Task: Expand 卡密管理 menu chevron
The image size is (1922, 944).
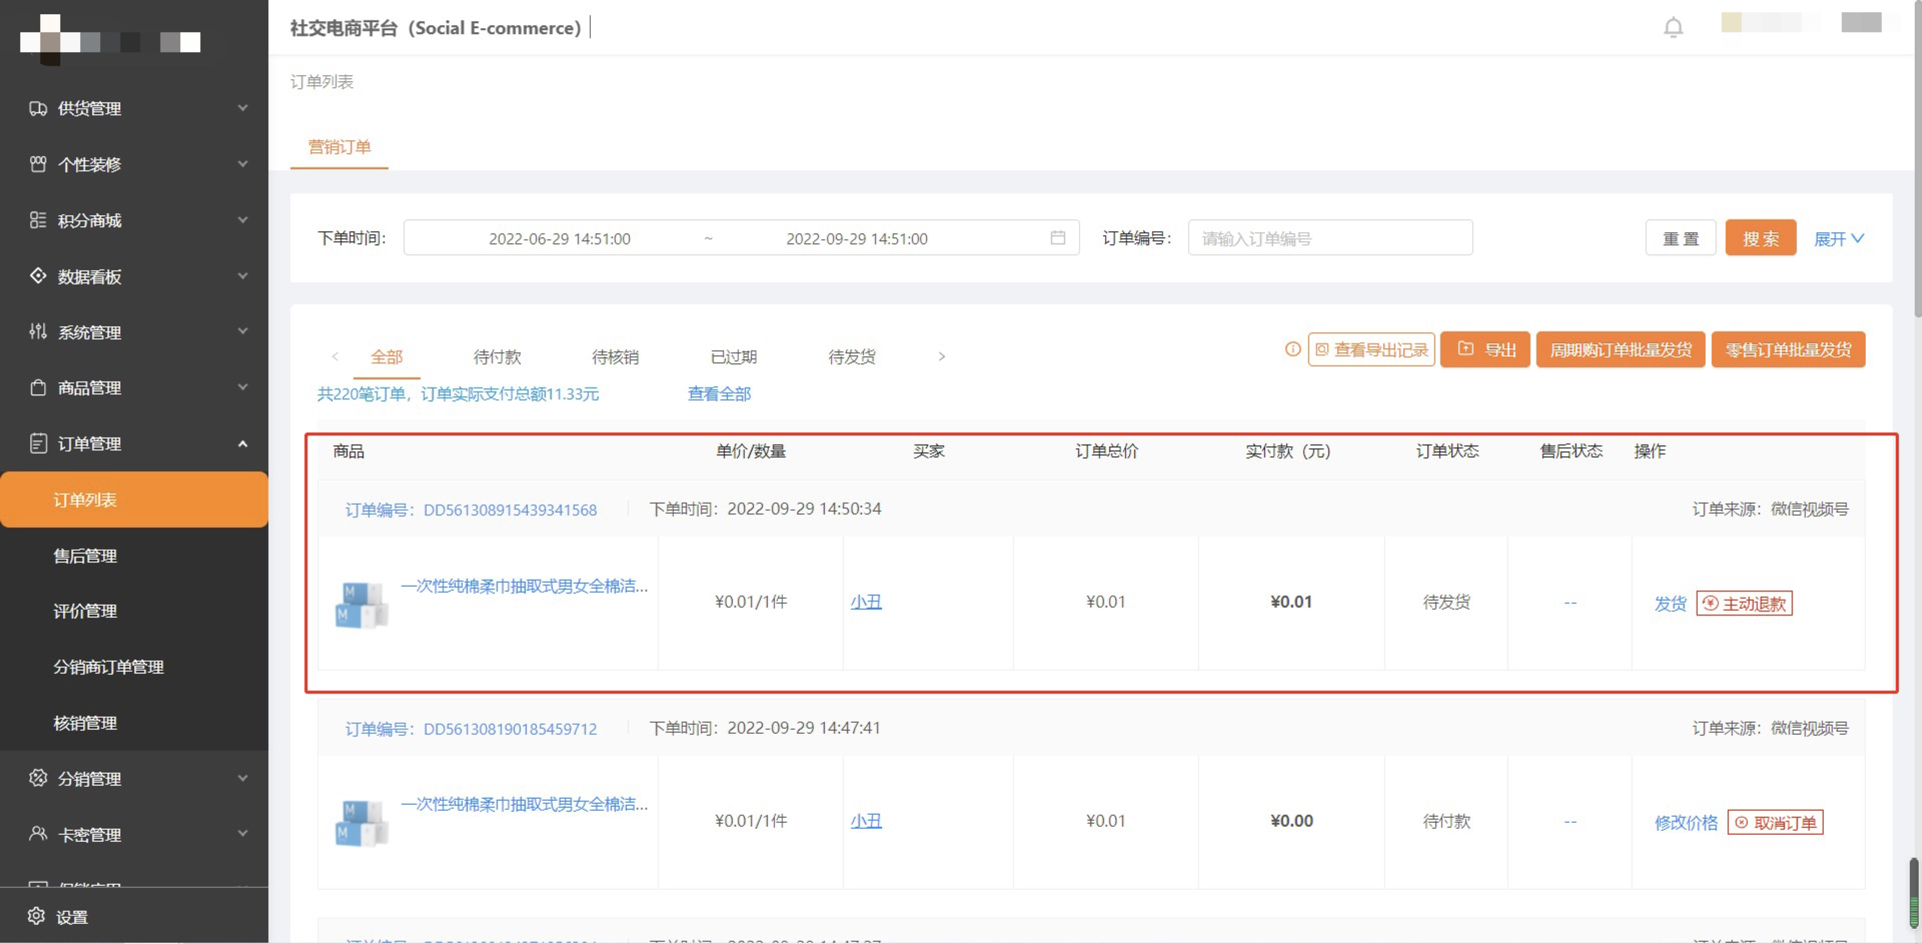Action: click(x=242, y=834)
